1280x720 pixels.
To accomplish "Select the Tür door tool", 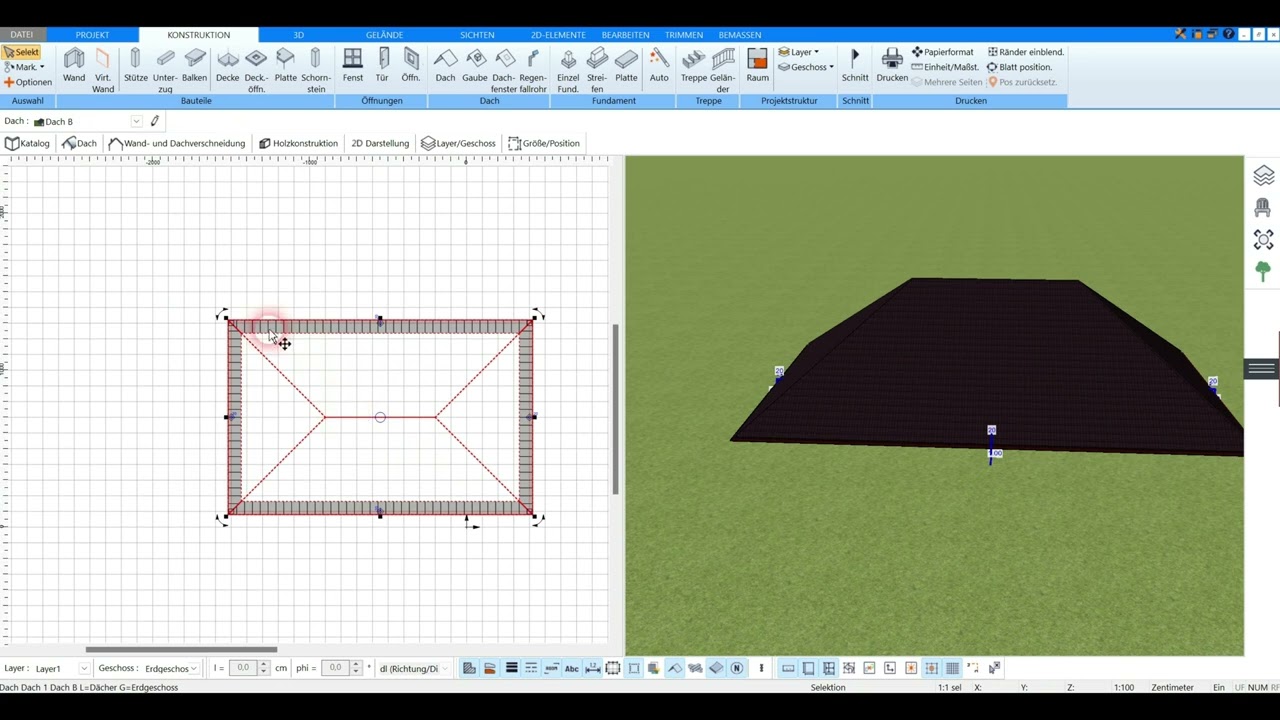I will point(382,66).
